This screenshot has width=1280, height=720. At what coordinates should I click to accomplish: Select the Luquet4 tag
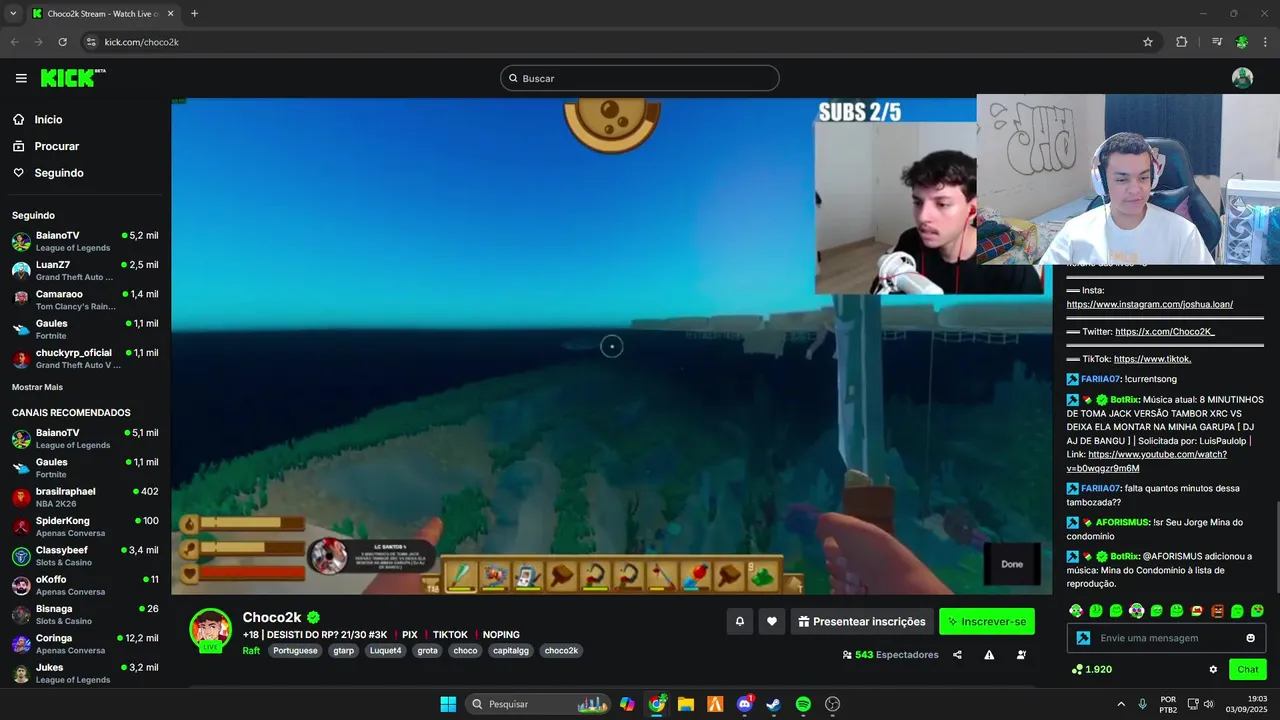[x=385, y=650]
